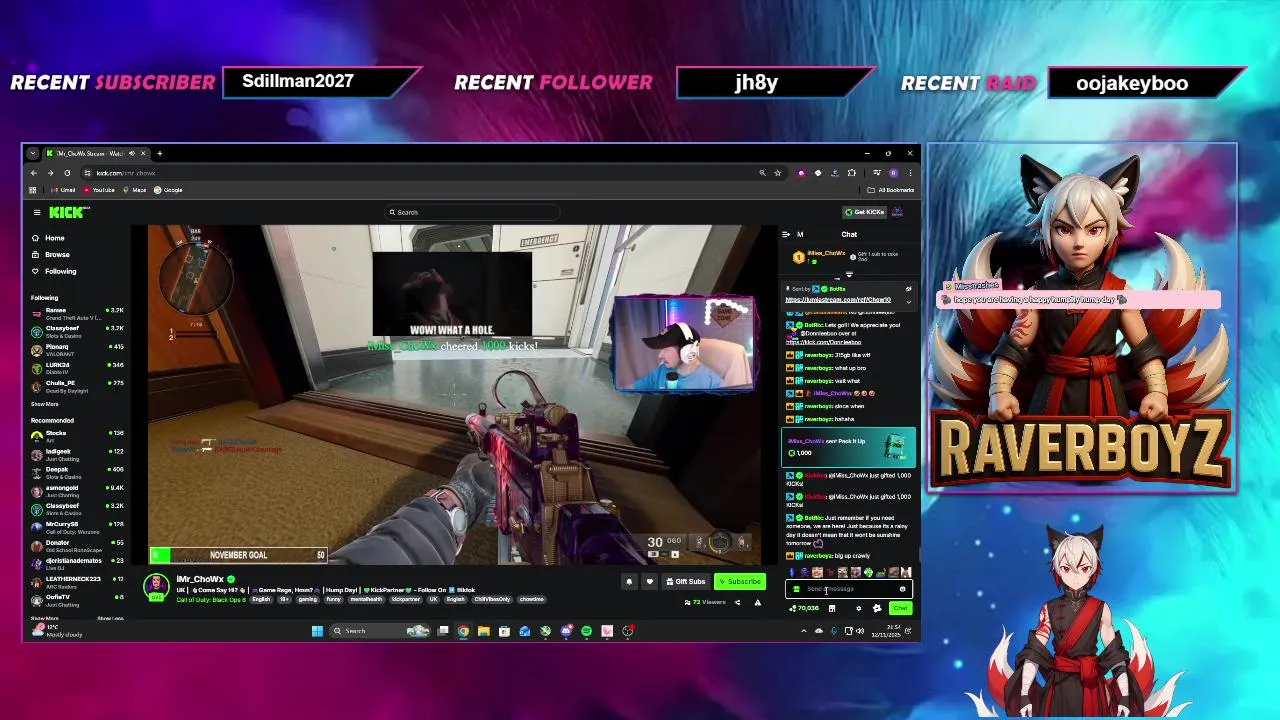Go to Home in Kick sidebar
The height and width of the screenshot is (720, 1280).
point(47,238)
